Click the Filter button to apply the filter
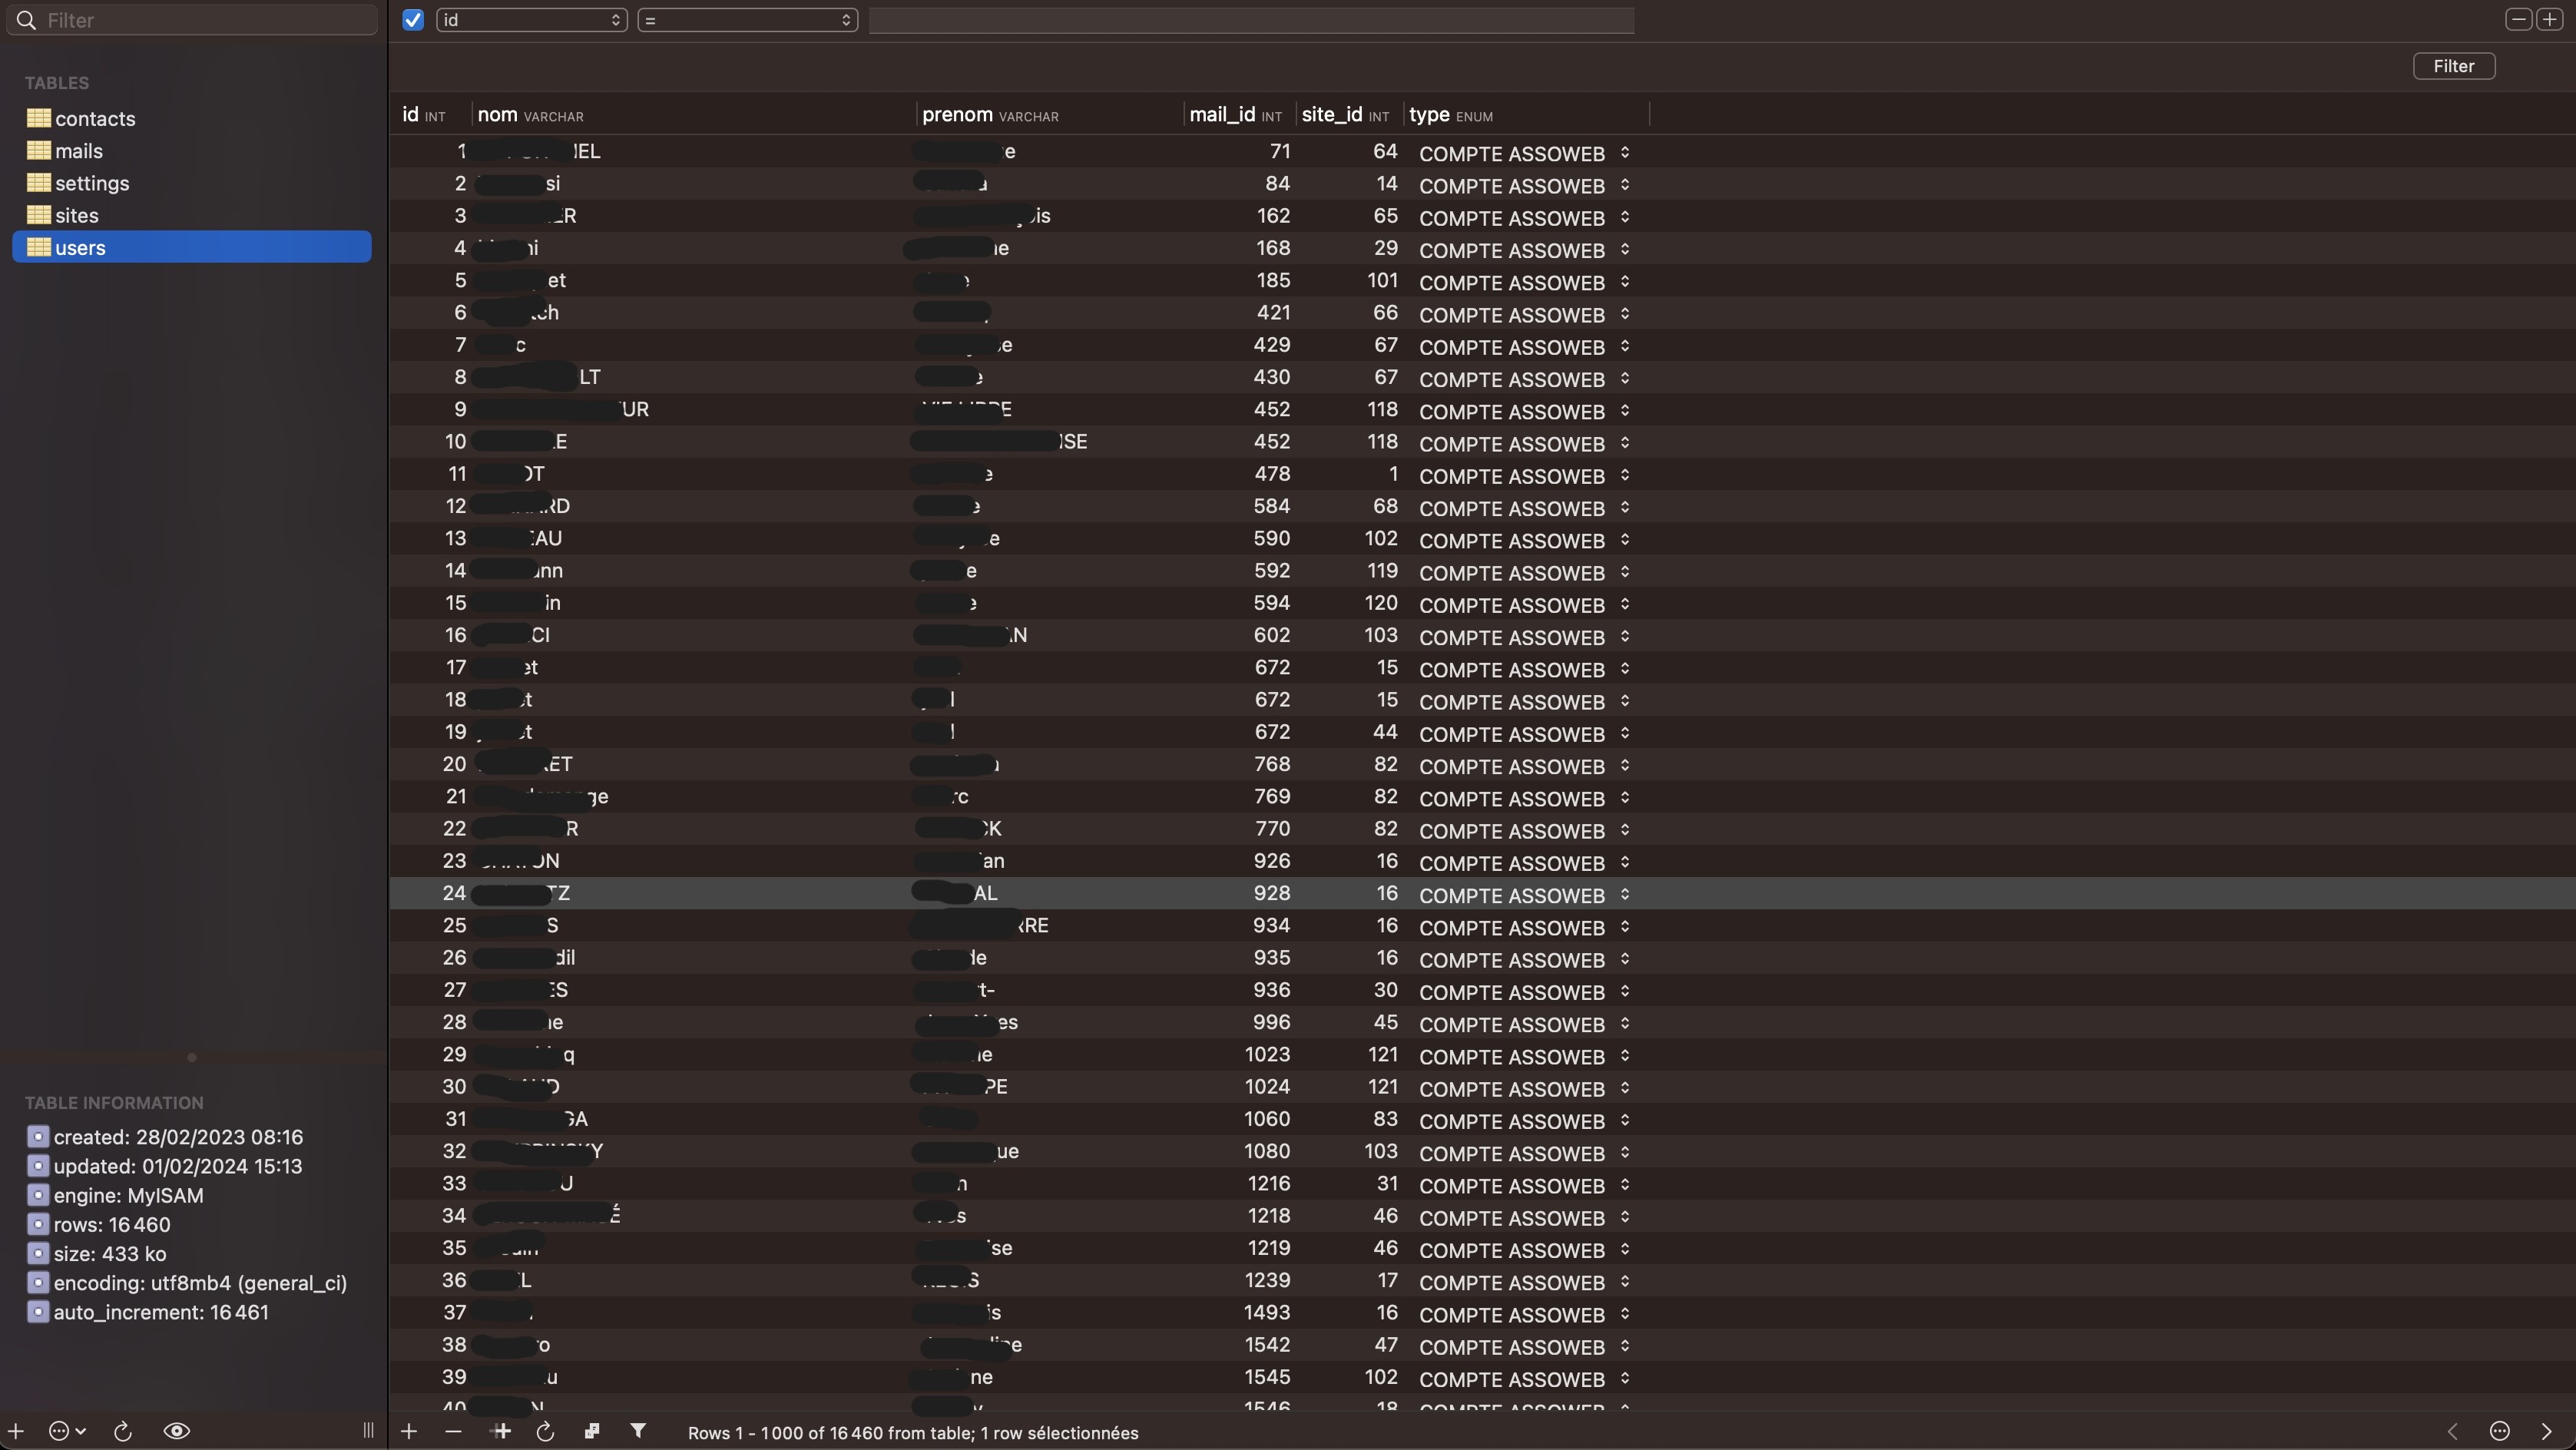 click(x=2453, y=66)
